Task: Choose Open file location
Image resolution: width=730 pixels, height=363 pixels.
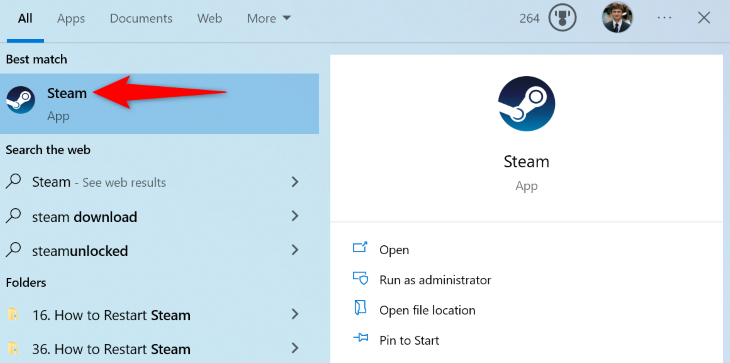Action: click(x=427, y=310)
